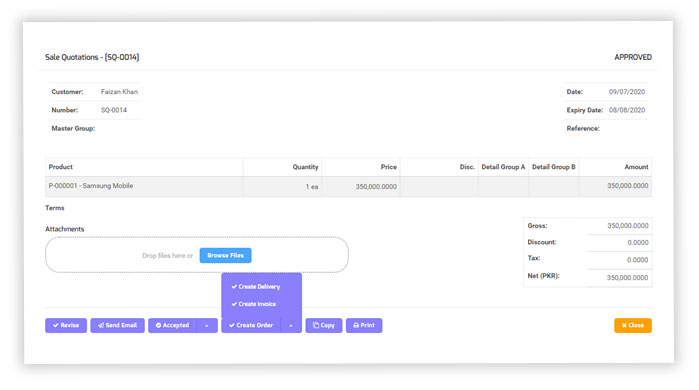Open the Accepted button's dropdown arrow
The image size is (699, 390).
tap(207, 325)
